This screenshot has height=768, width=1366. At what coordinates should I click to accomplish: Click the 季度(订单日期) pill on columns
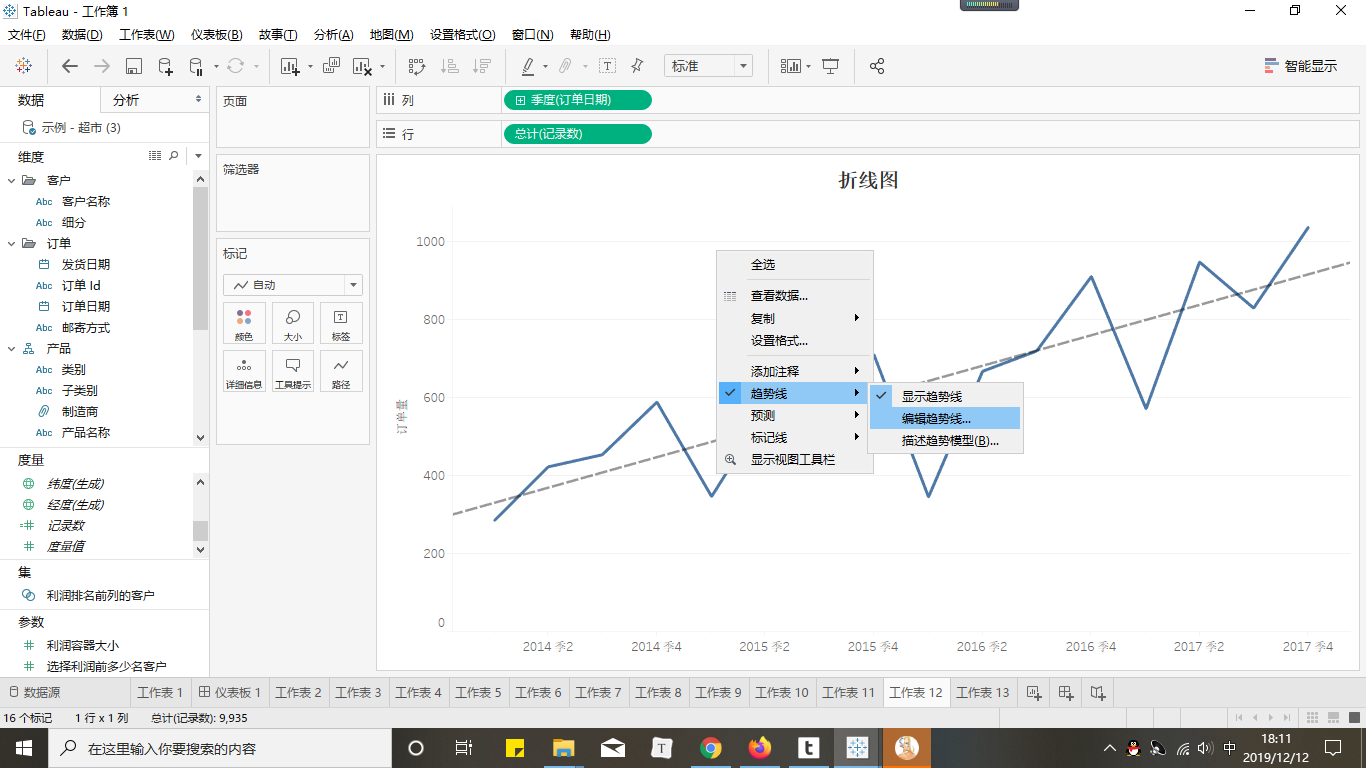(x=577, y=100)
